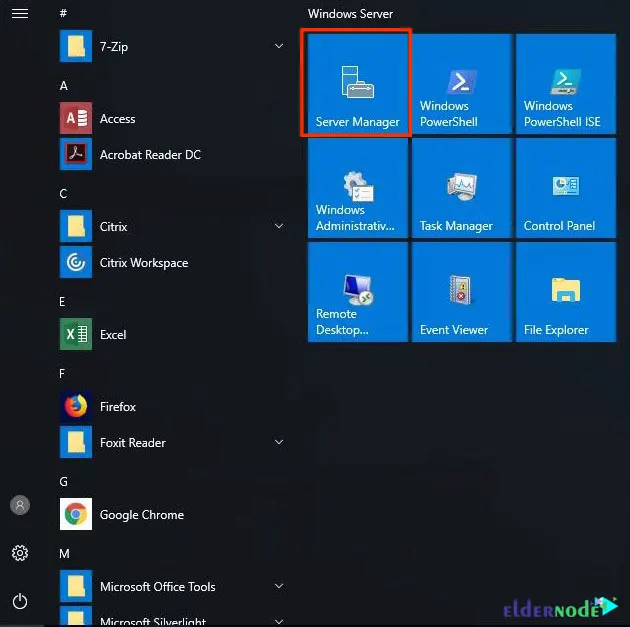Launch the Event Viewer tile
Image resolution: width=630 pixels, height=627 pixels.
tap(462, 292)
